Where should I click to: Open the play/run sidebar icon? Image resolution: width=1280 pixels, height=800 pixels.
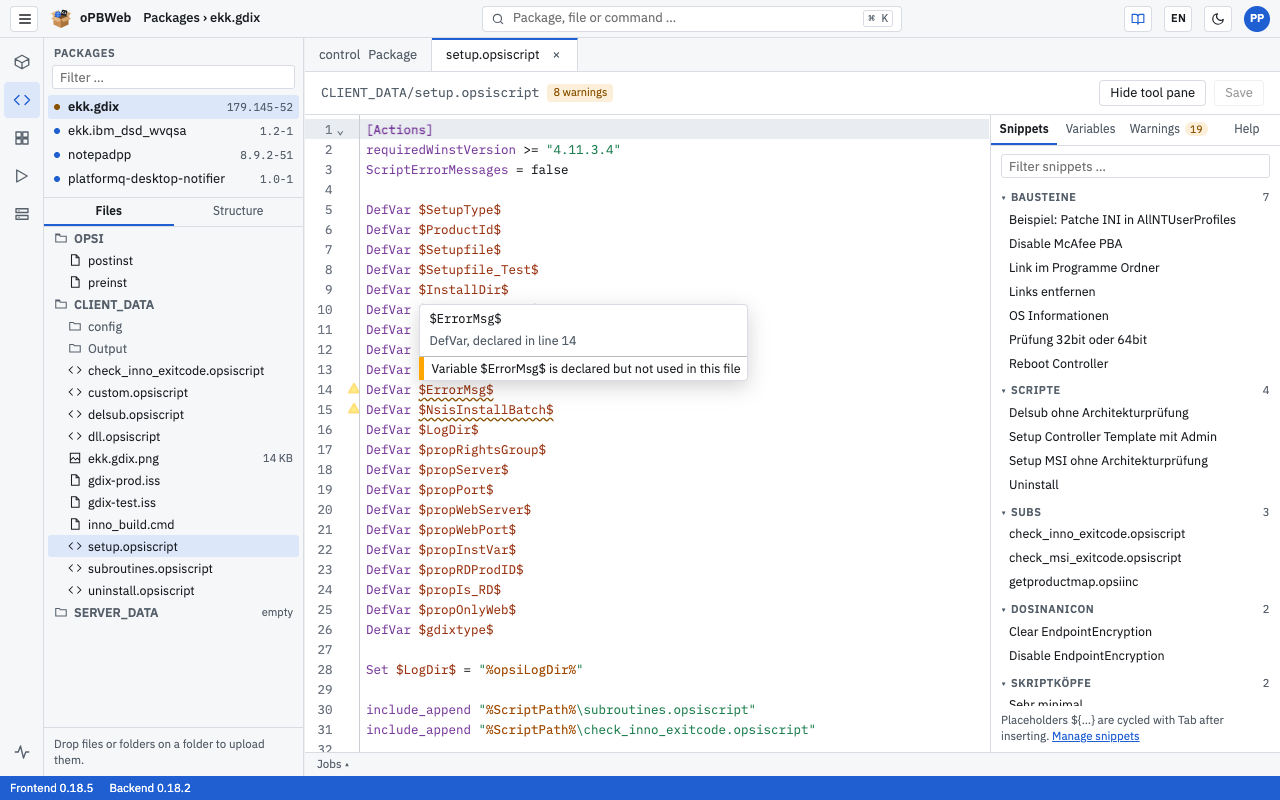pos(22,176)
